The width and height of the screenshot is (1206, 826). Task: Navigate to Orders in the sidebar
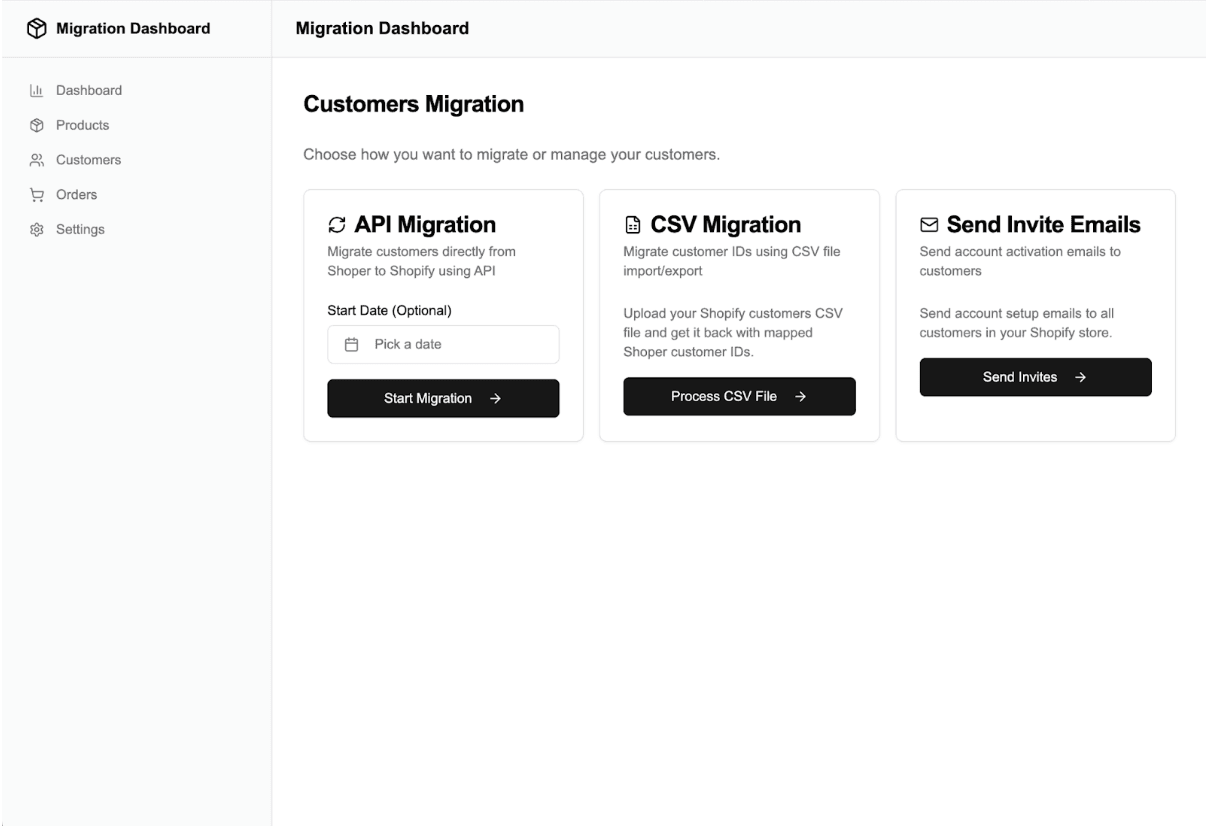[x=76, y=195]
